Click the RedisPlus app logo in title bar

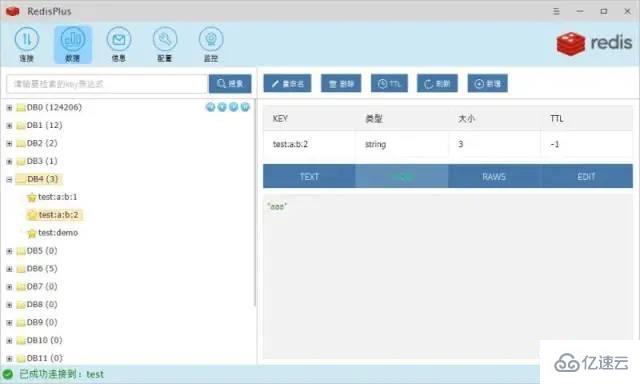13,11
